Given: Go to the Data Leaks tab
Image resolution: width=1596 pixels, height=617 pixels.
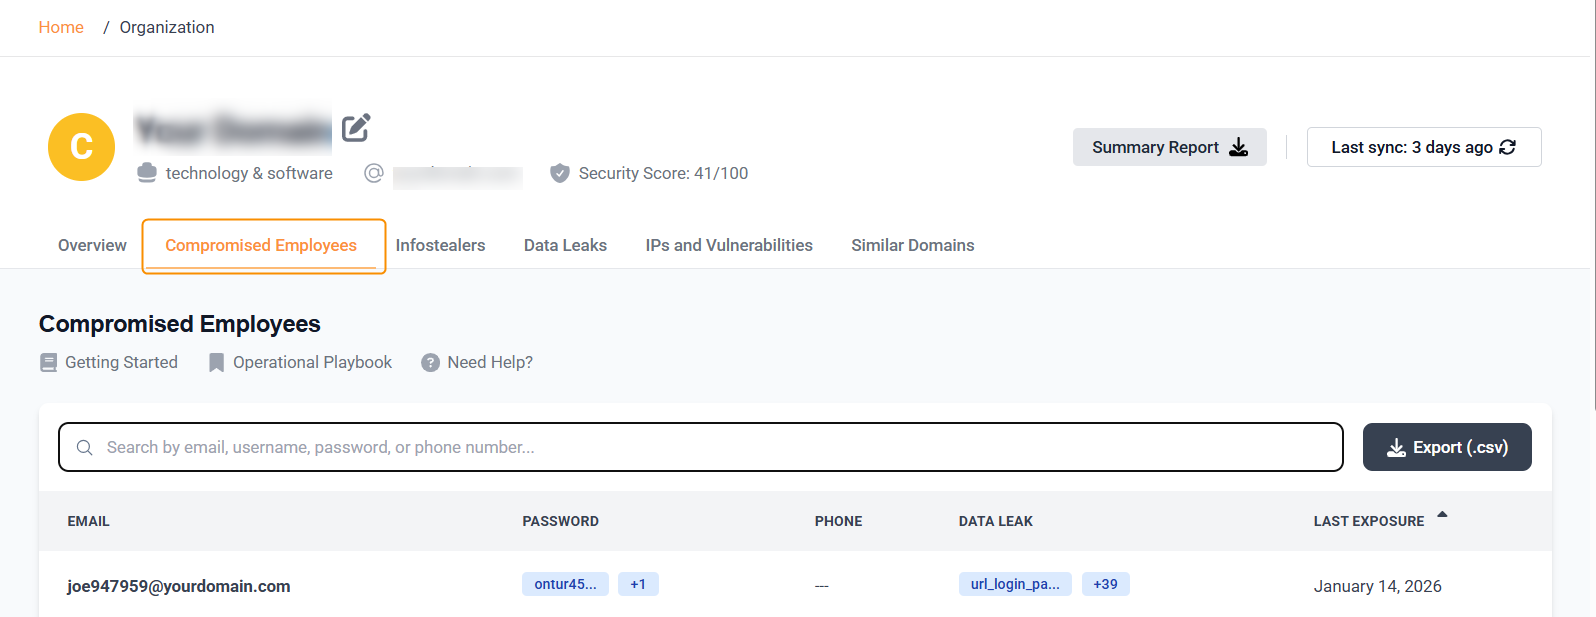Looking at the screenshot, I should point(565,245).
